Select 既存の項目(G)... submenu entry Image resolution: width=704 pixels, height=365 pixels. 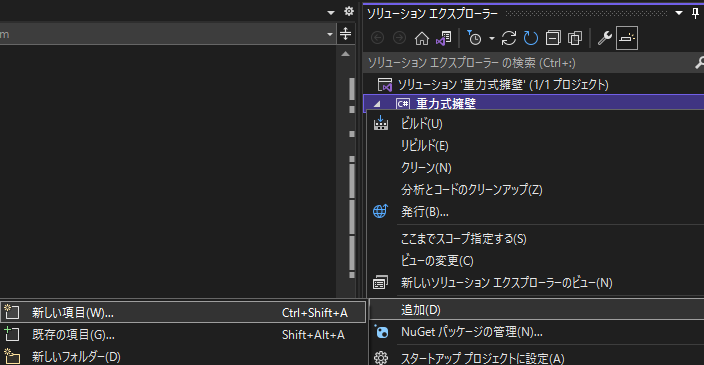pyautogui.click(x=183, y=334)
